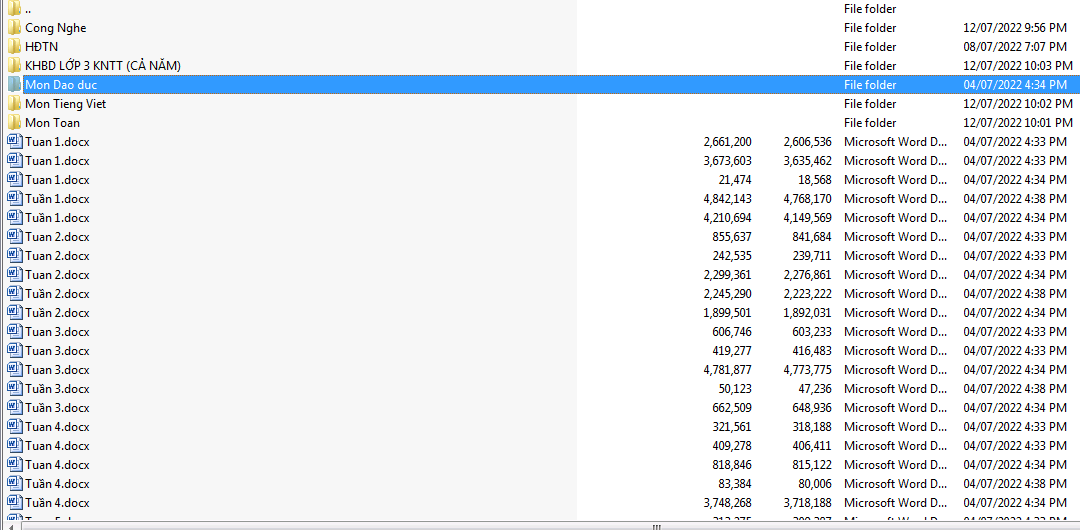
Task: Select the Mon Toan folder name
Action: [52, 123]
